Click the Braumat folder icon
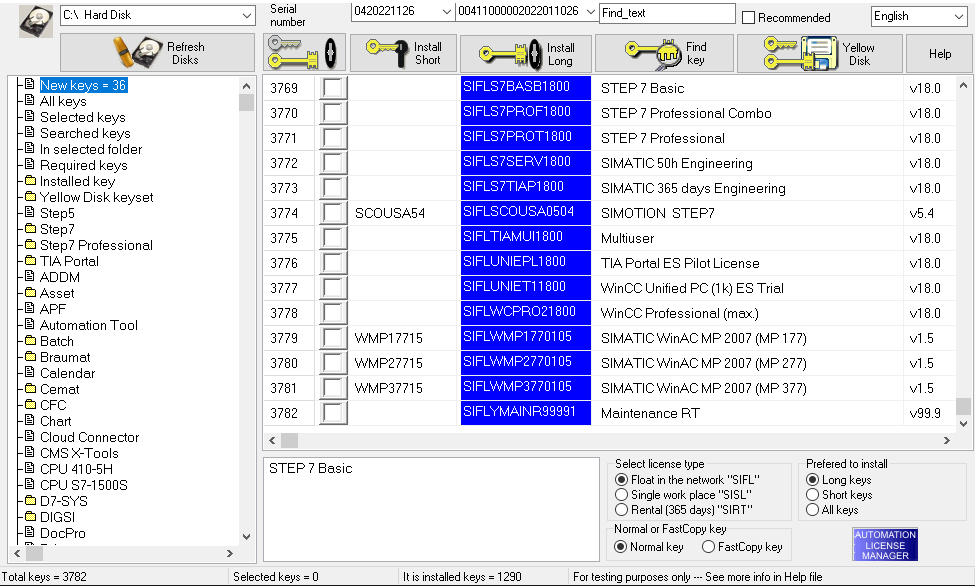Viewport: 975px width, 586px height. click(30, 356)
